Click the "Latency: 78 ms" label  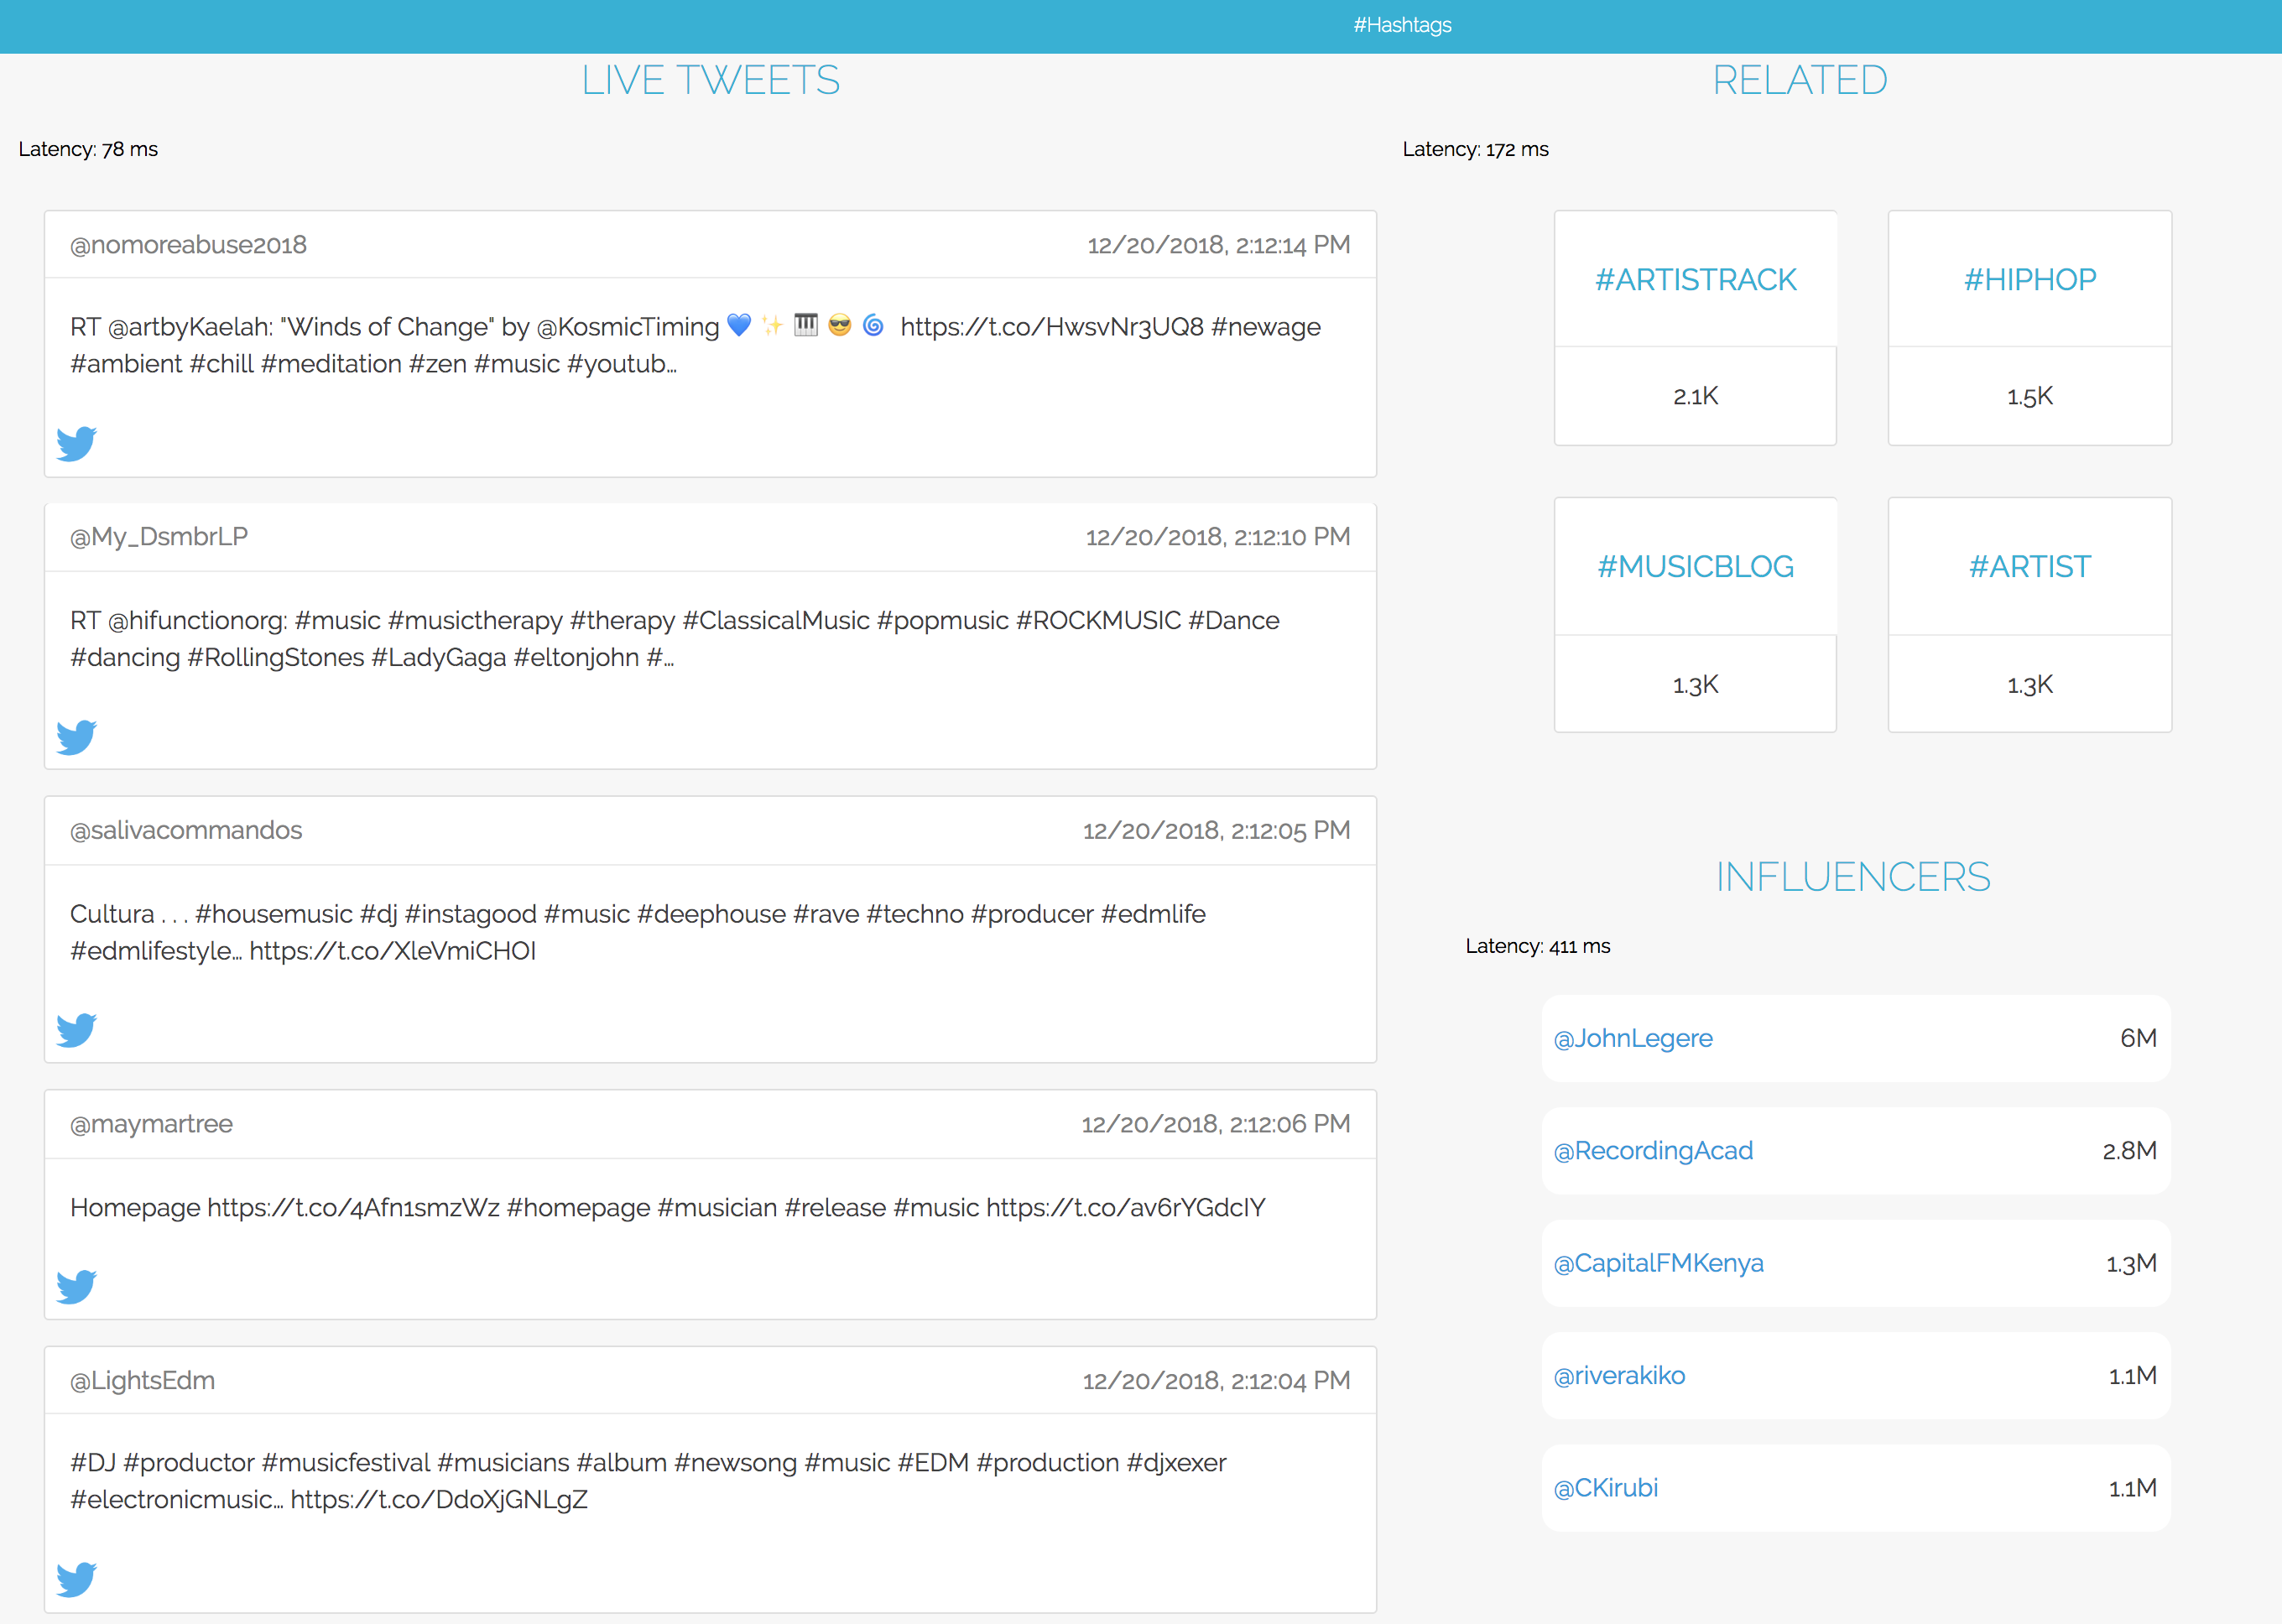(x=88, y=149)
